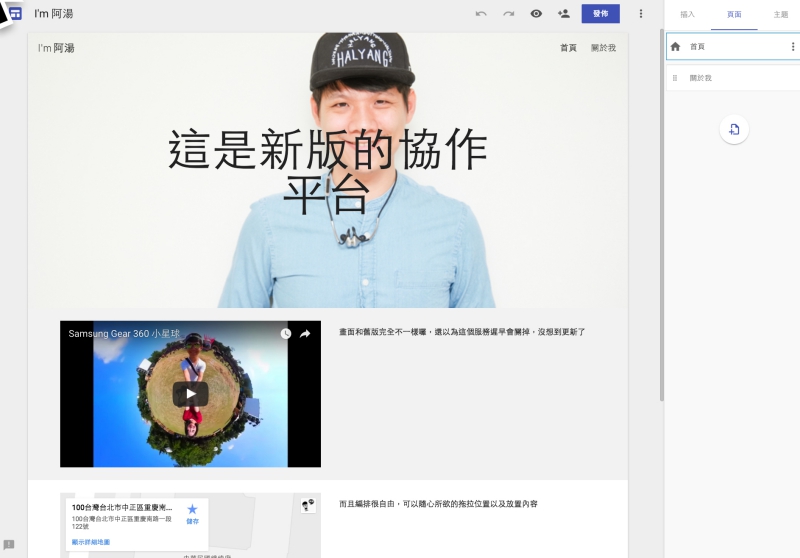Click the blue 發佈 publish button
Screen dimensions: 800x558
coord(601,14)
